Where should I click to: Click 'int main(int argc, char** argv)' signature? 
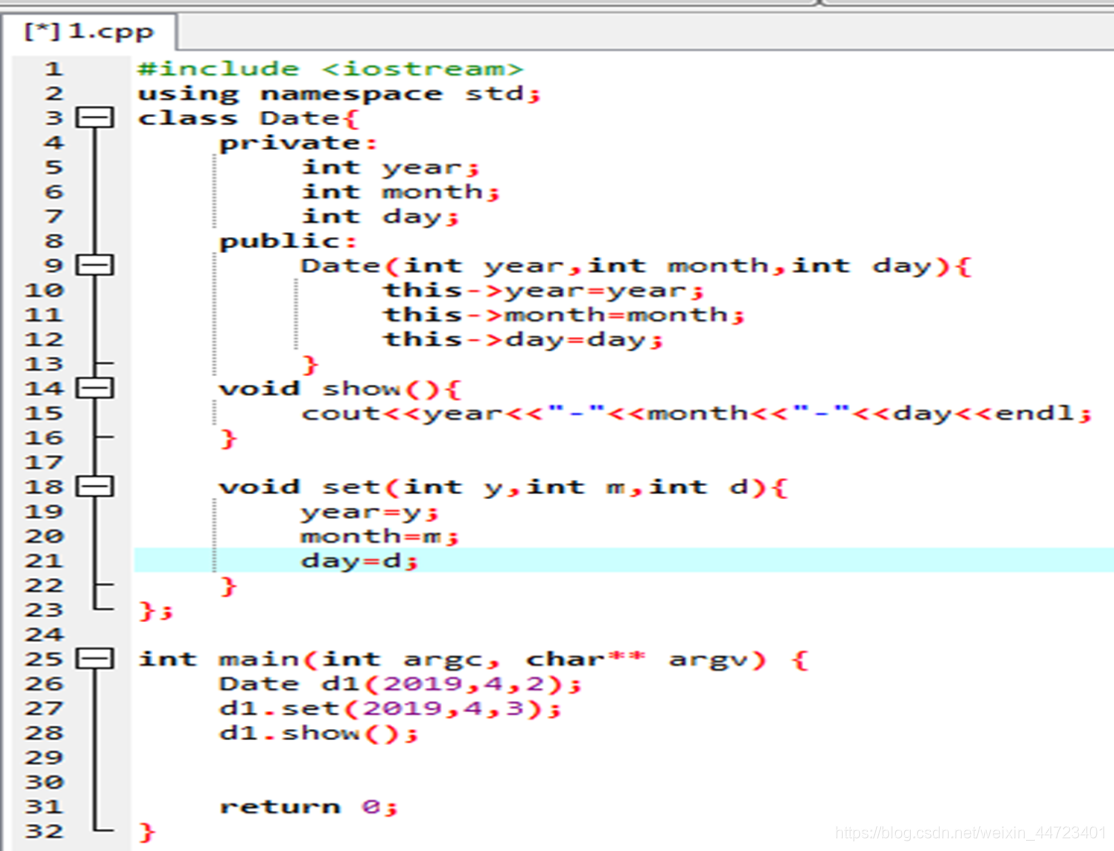pyautogui.click(x=452, y=659)
